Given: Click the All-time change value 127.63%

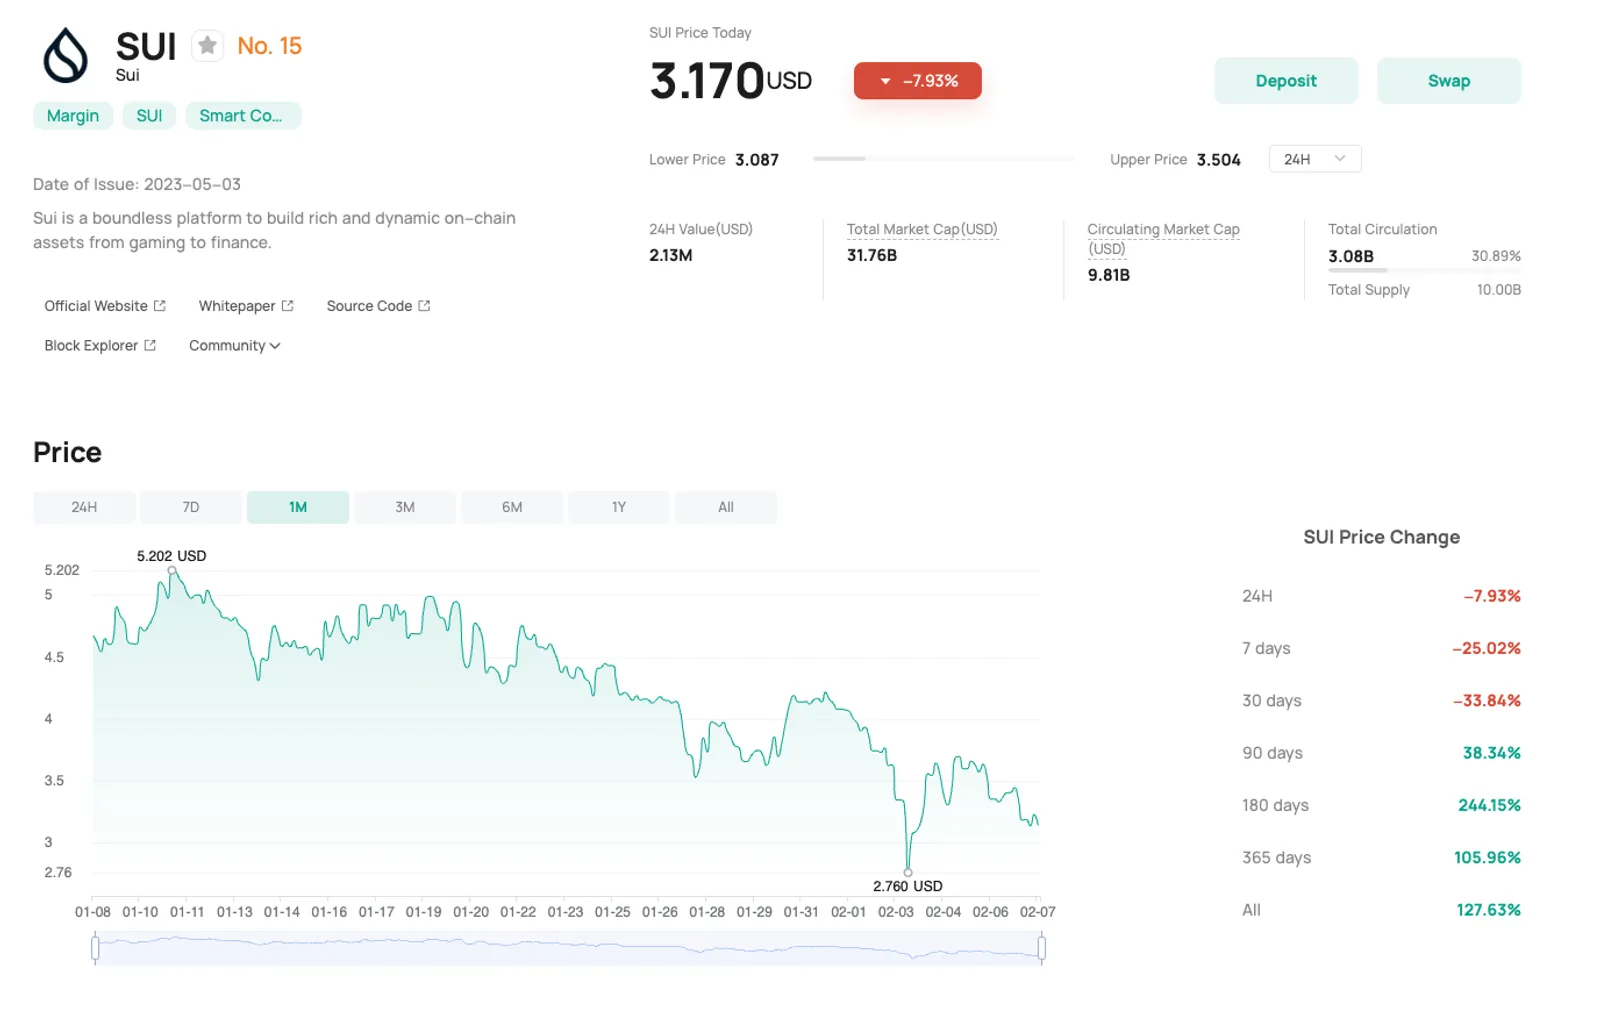Looking at the screenshot, I should point(1488,910).
